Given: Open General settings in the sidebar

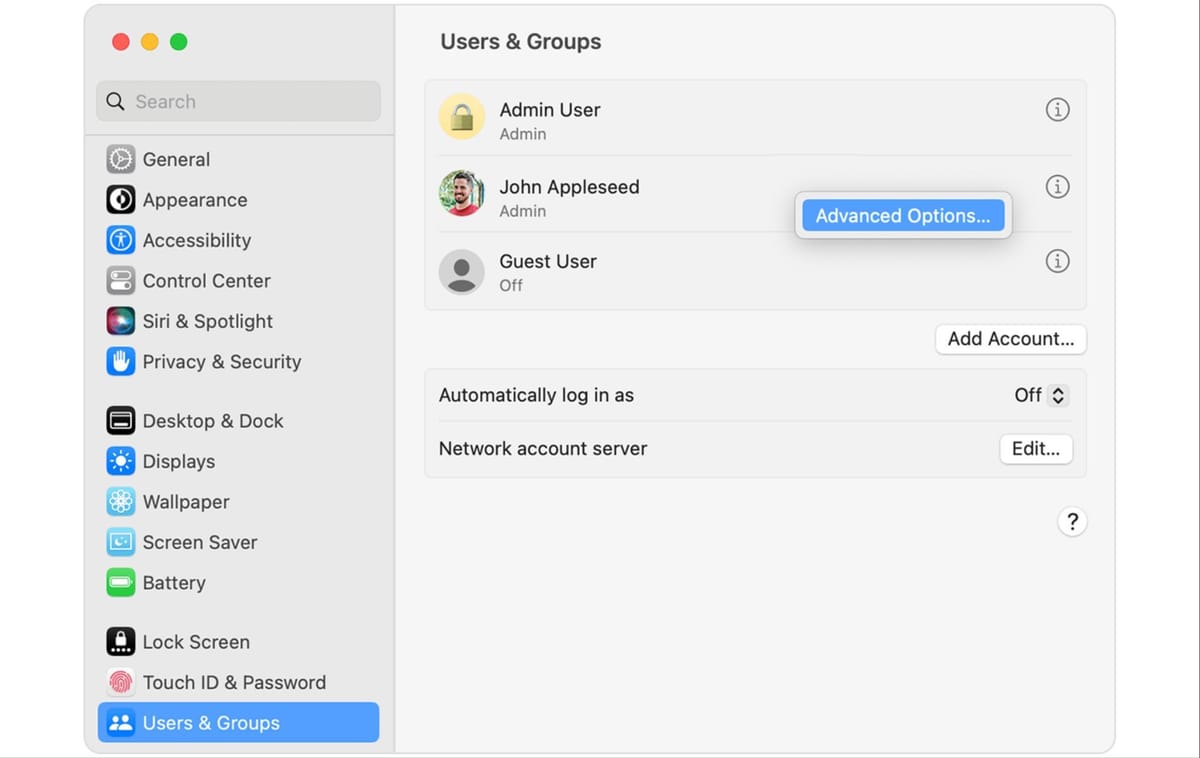Looking at the screenshot, I should [x=176, y=159].
